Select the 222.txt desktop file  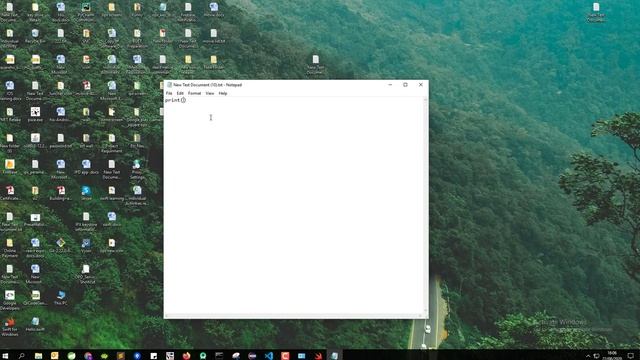click(x=60, y=36)
